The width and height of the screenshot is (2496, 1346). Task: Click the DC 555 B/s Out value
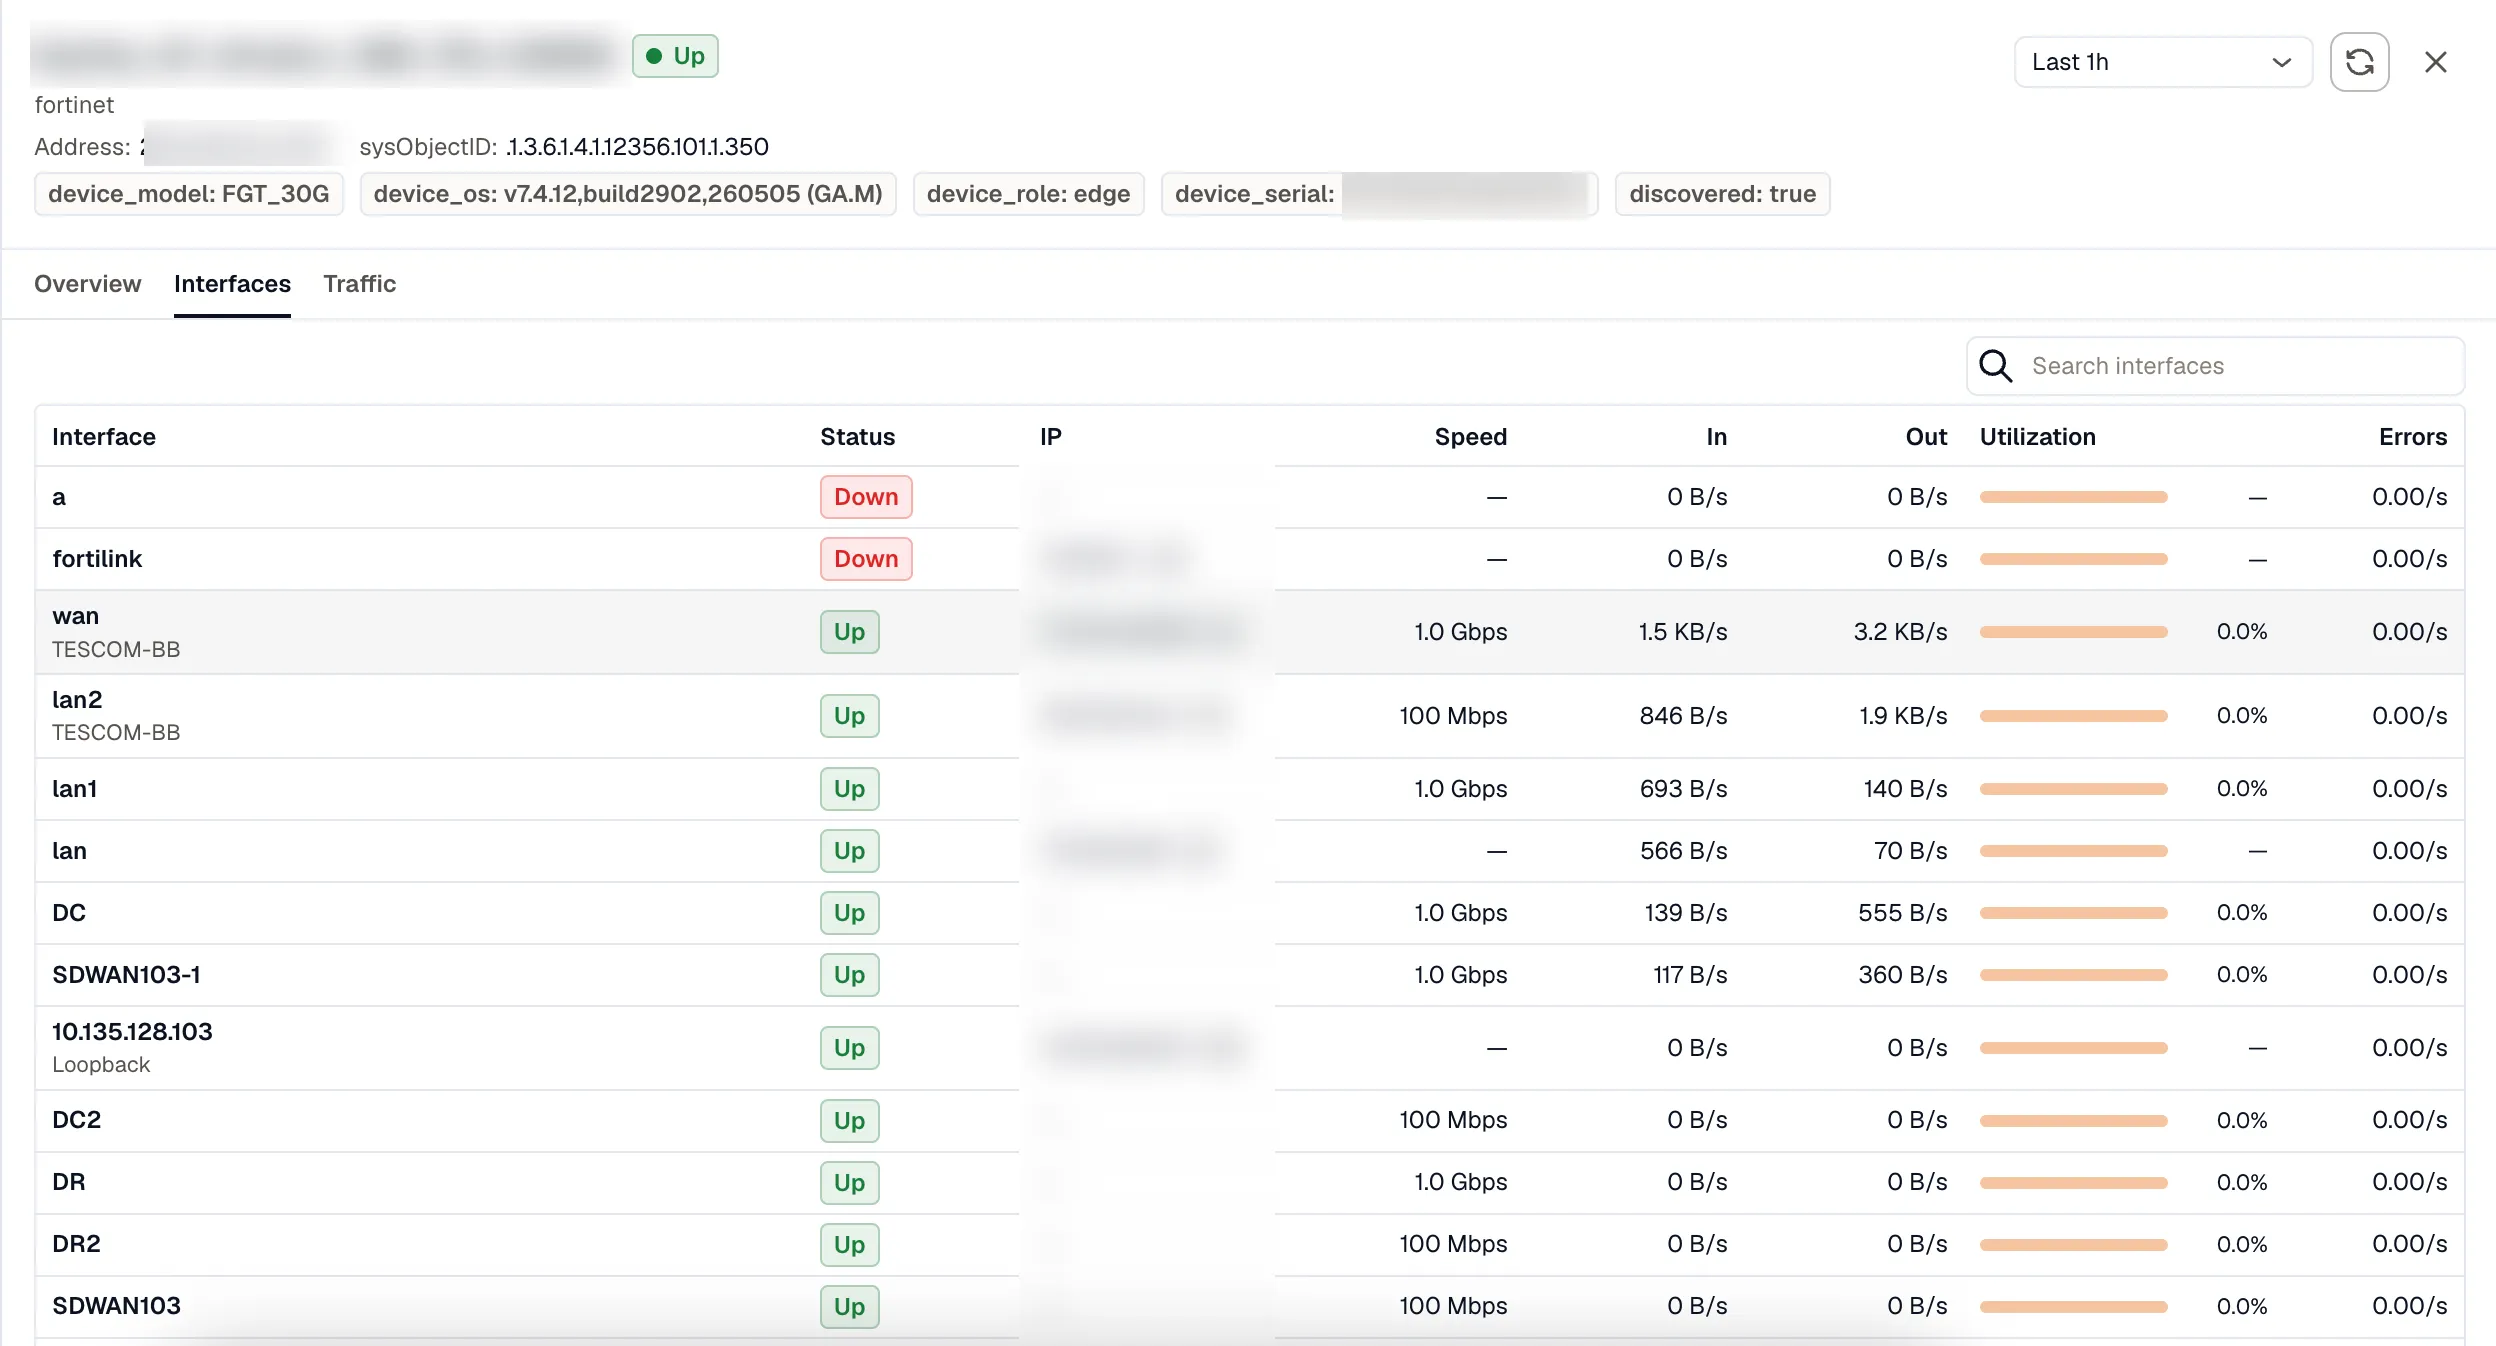[x=1902, y=913]
